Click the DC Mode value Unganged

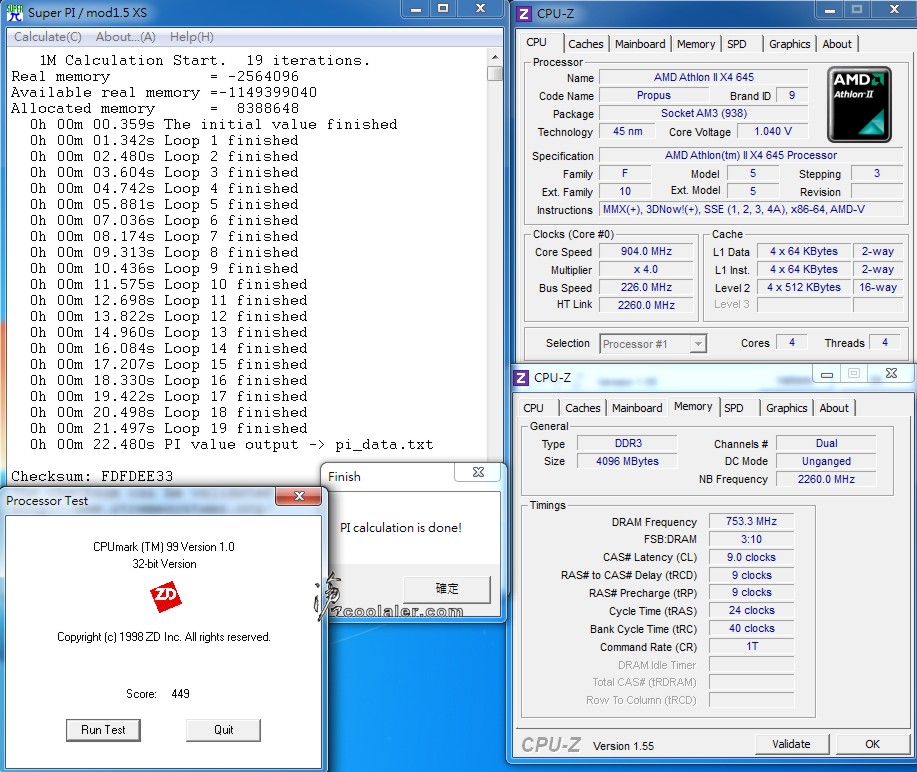(x=826, y=461)
